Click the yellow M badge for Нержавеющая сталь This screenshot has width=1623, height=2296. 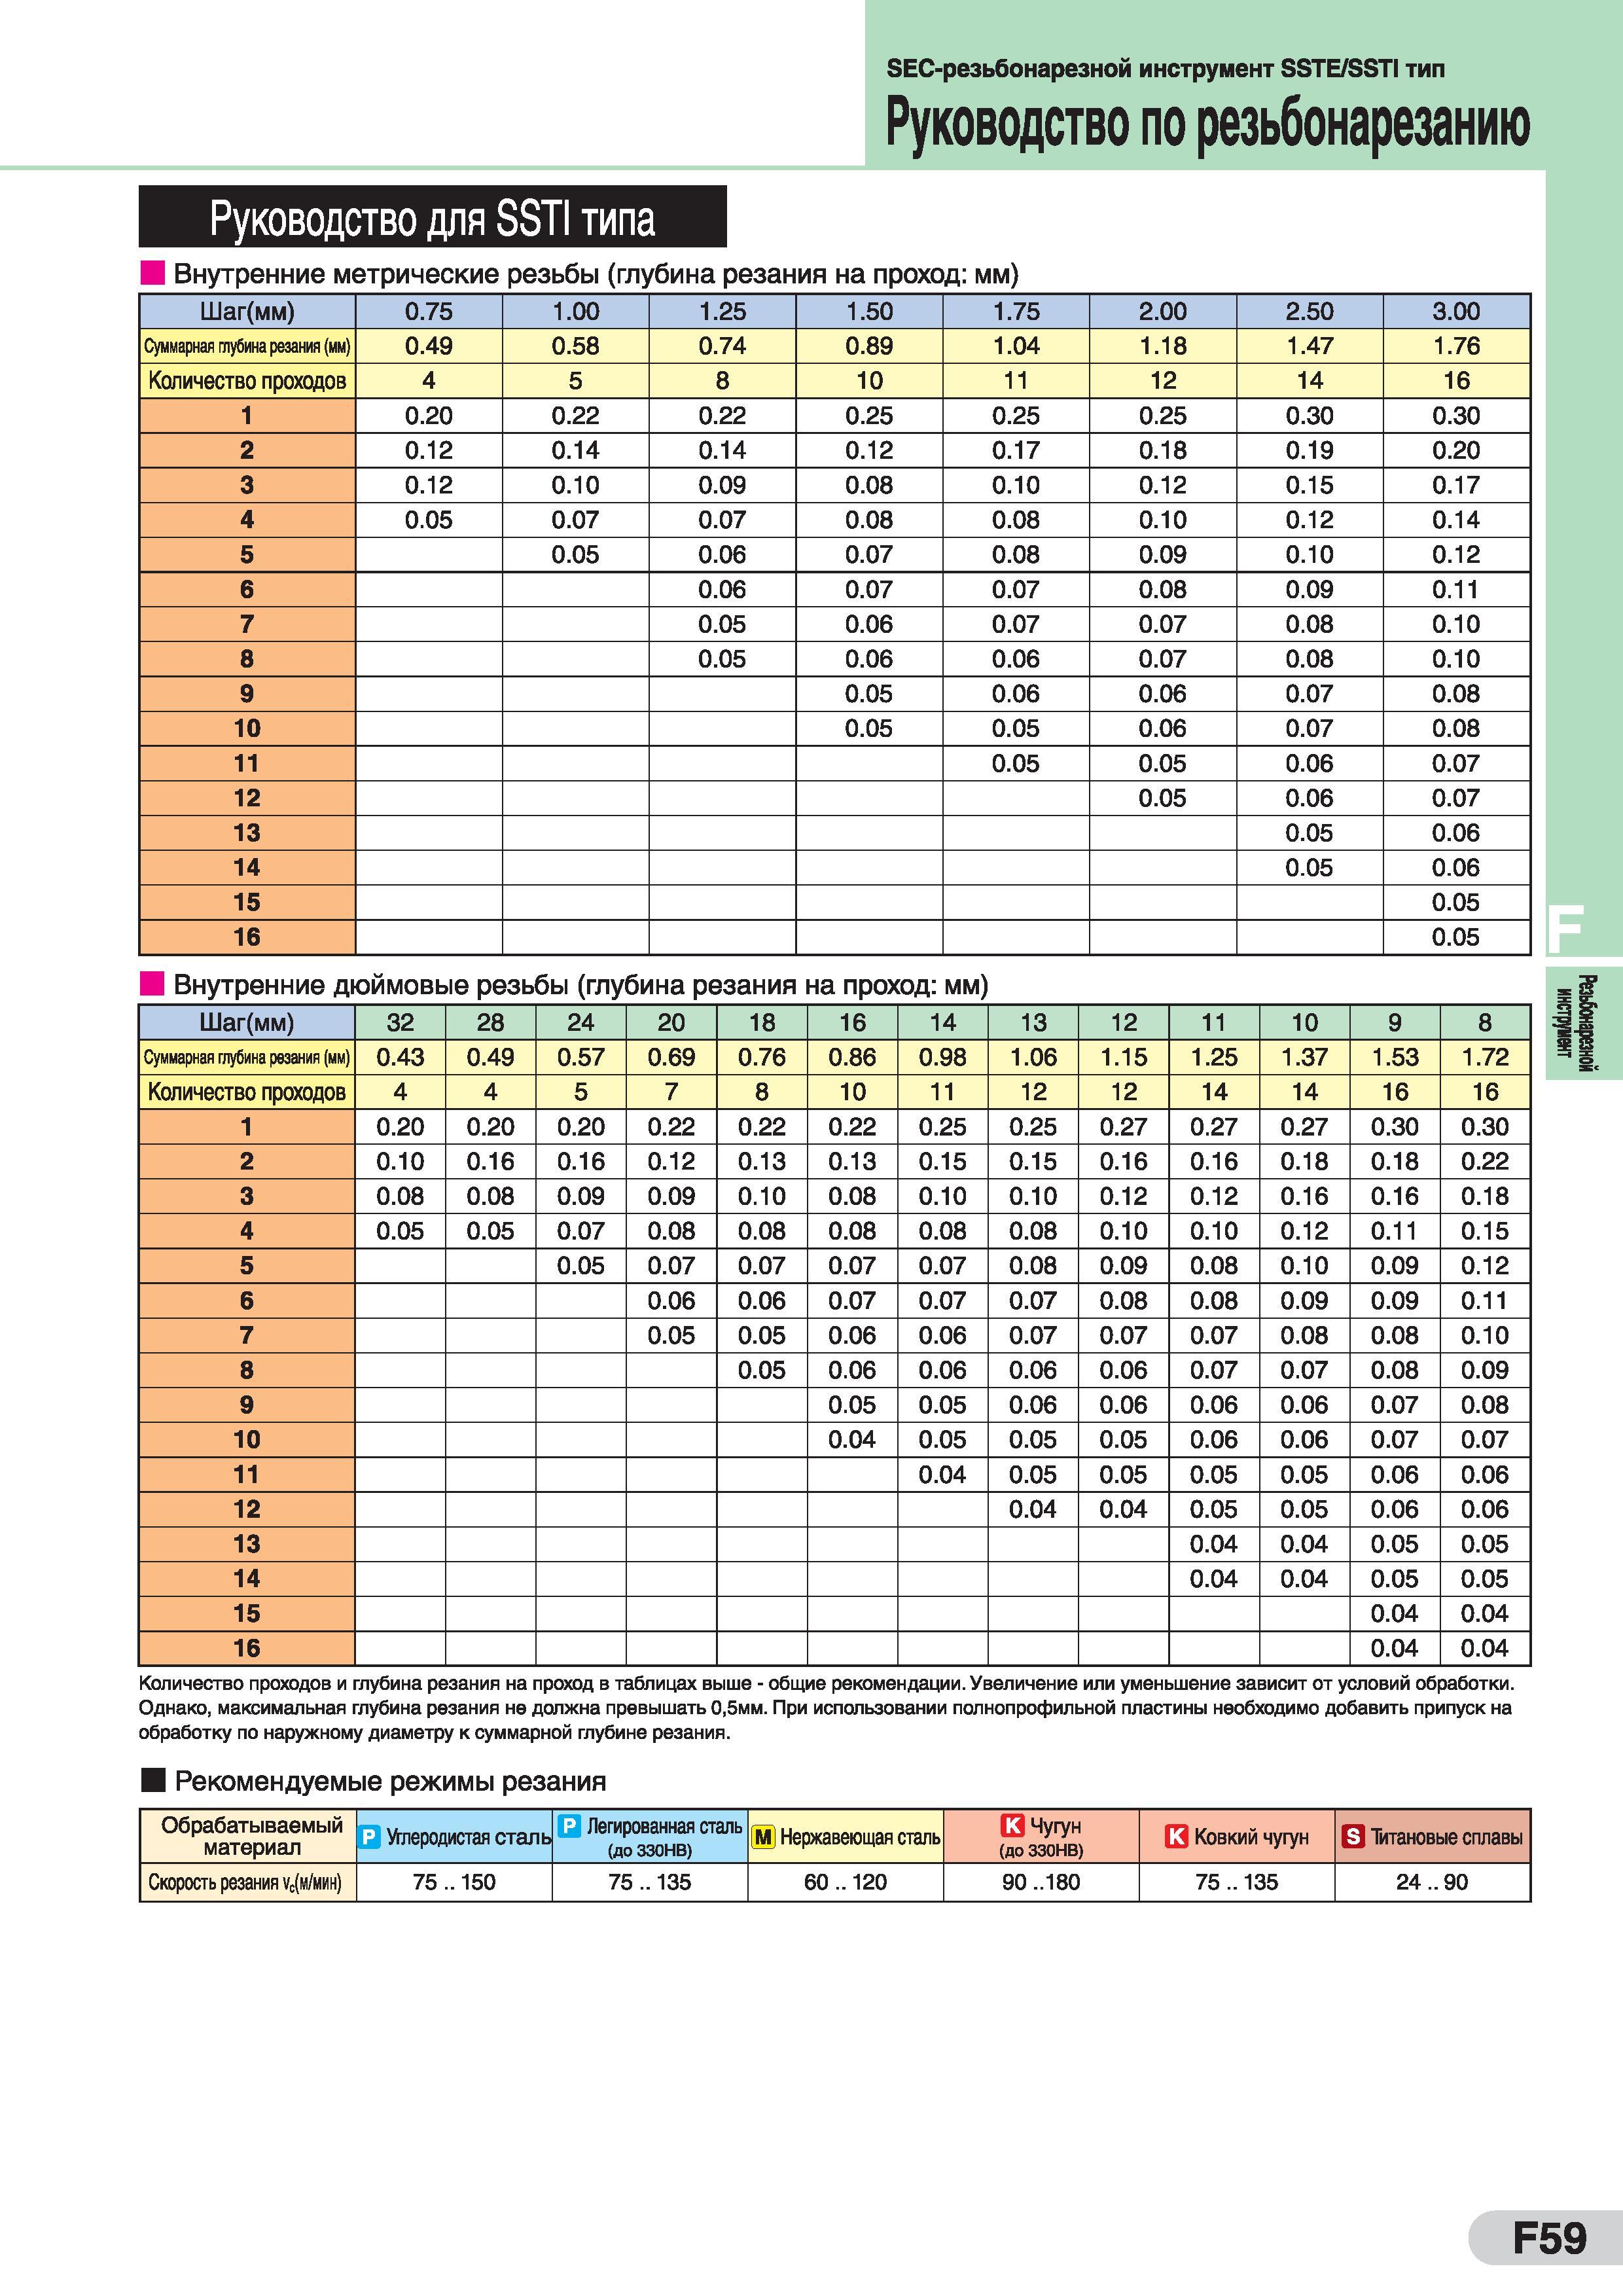763,1837
